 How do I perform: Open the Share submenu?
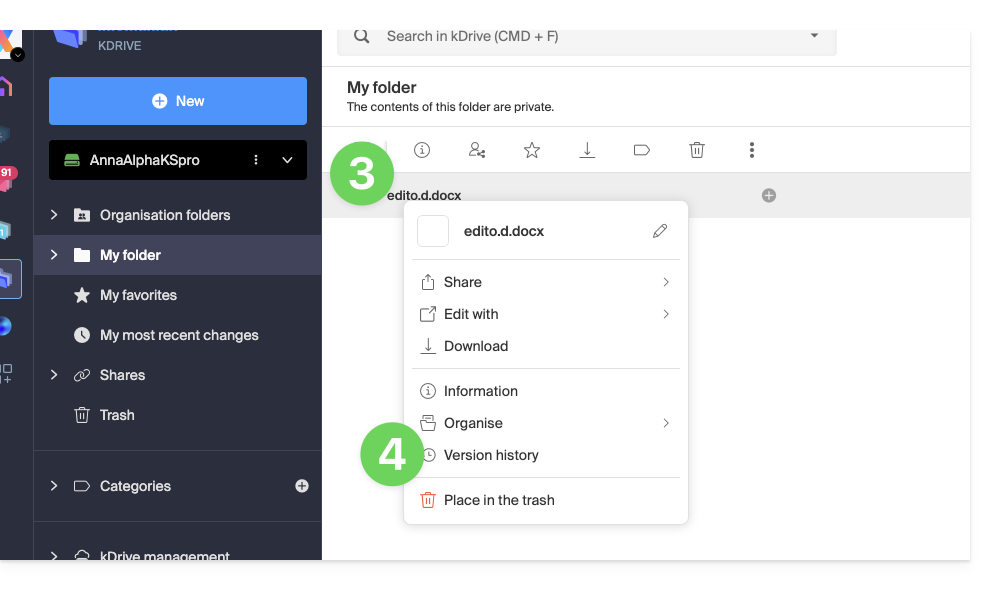(545, 282)
